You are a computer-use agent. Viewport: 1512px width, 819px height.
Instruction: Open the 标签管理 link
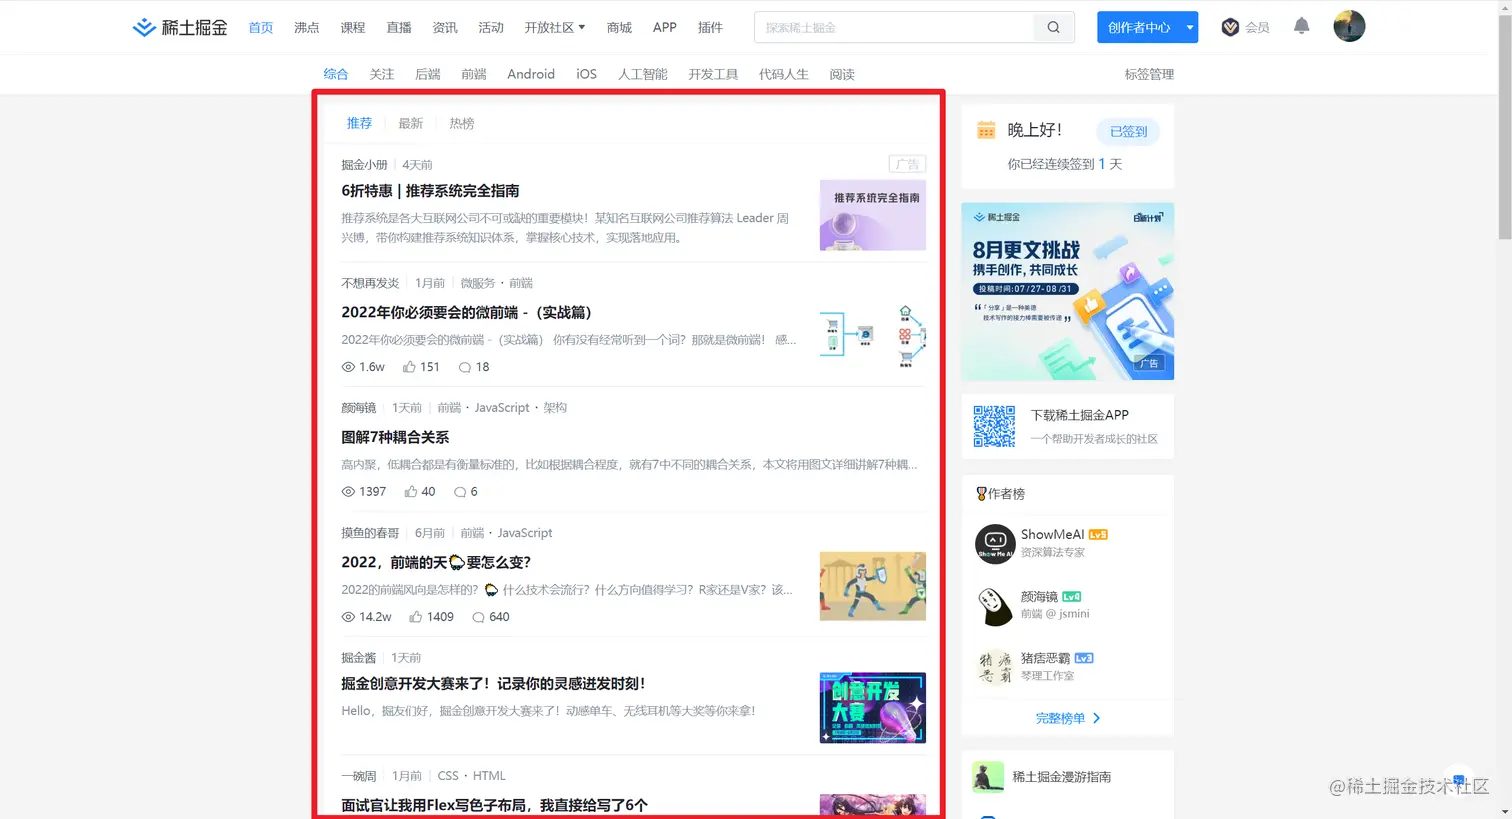[x=1148, y=74]
